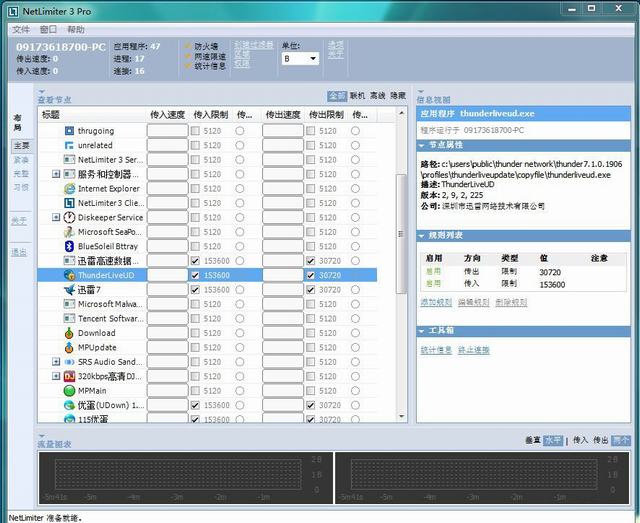640x523 pixels.
Task: Click the 服务和控制器 row icon
Action: [69, 174]
